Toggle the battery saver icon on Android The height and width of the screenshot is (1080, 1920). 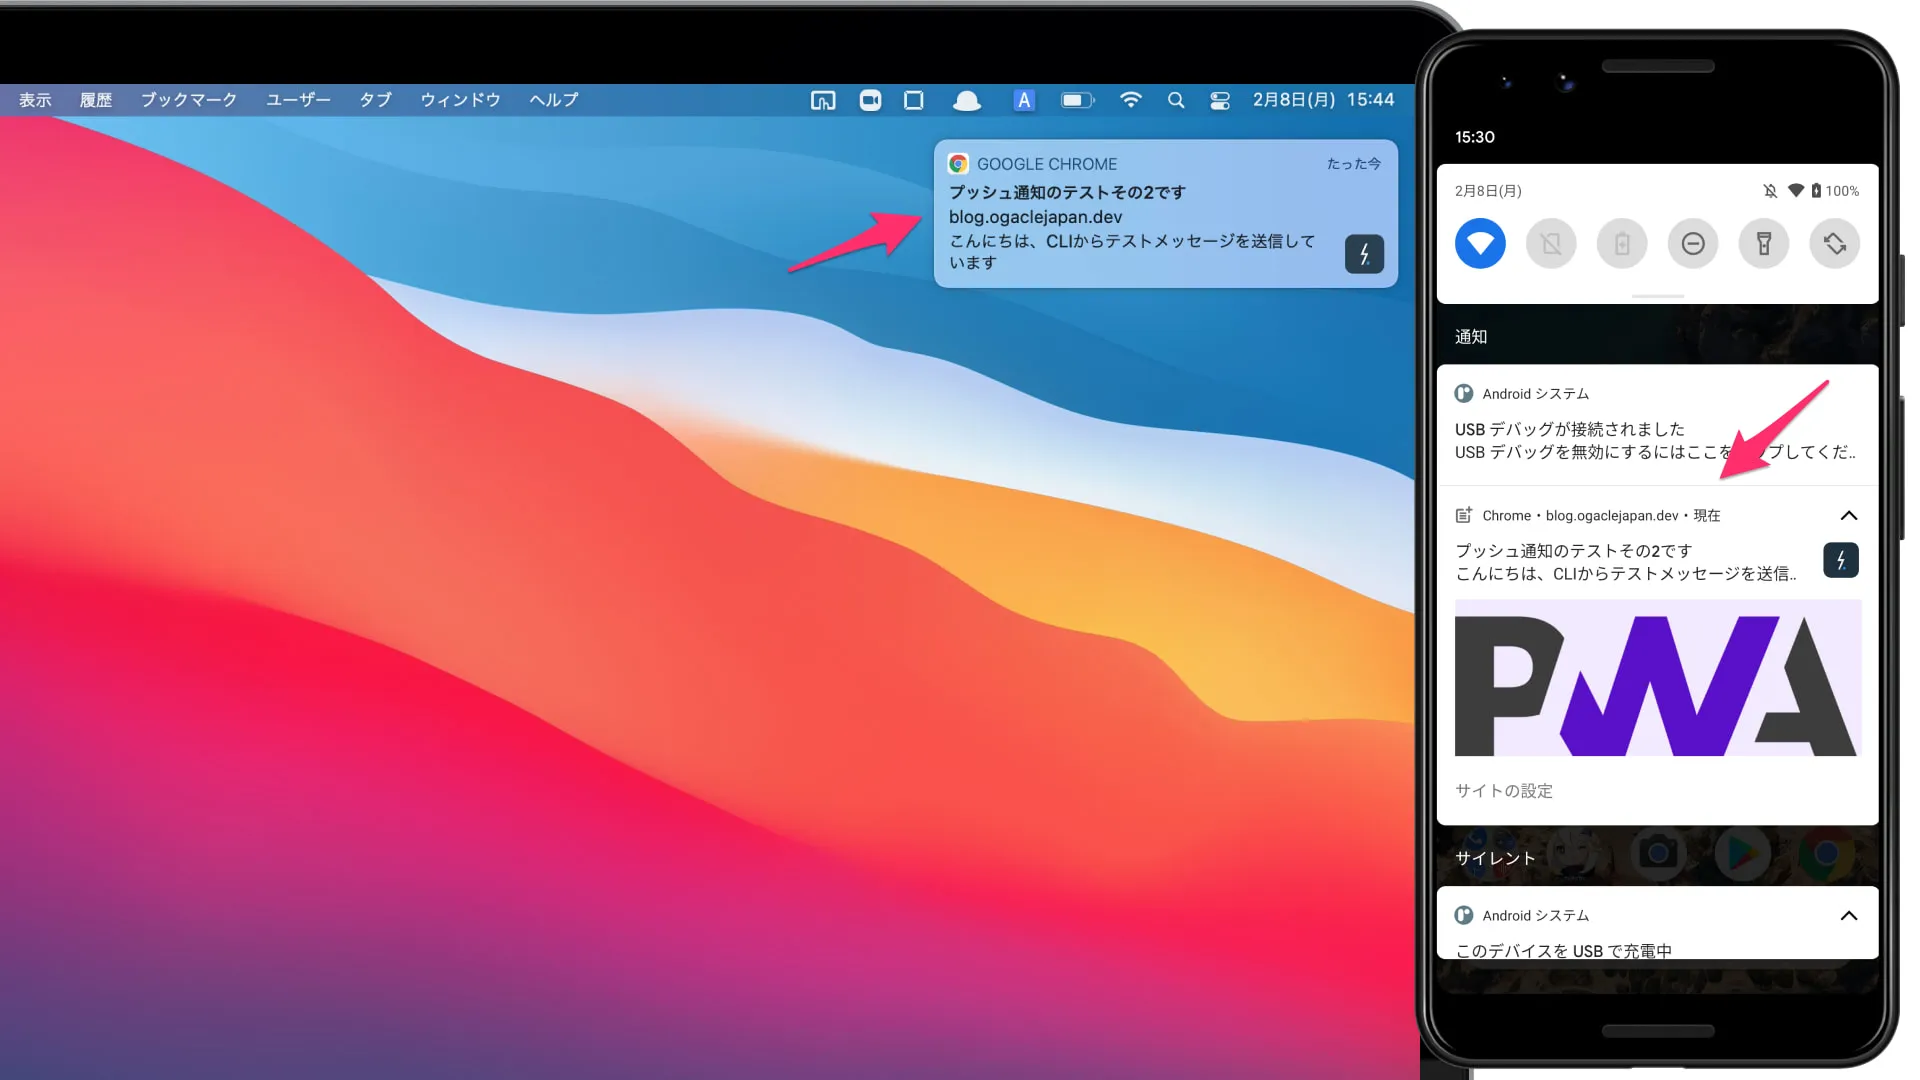pyautogui.click(x=1622, y=243)
